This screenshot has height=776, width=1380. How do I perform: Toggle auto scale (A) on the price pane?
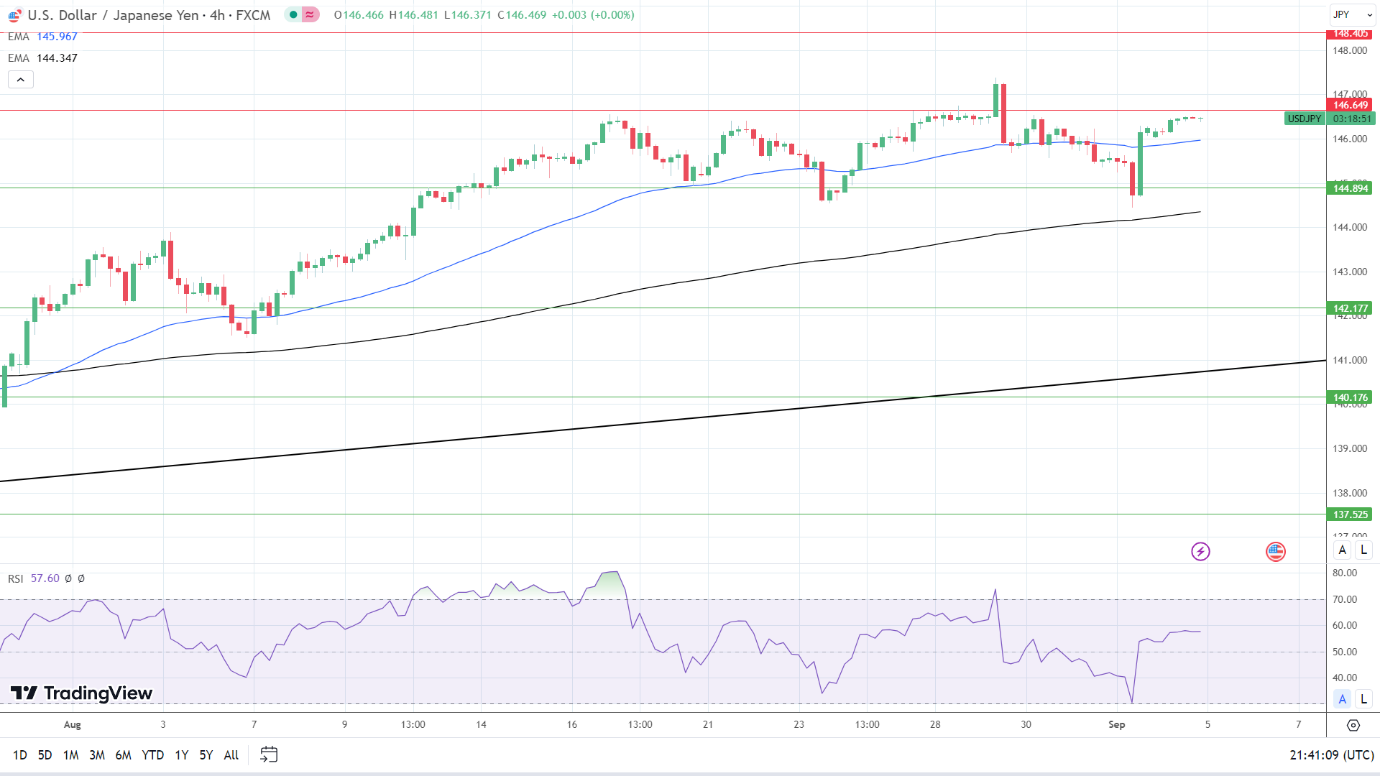click(1343, 550)
